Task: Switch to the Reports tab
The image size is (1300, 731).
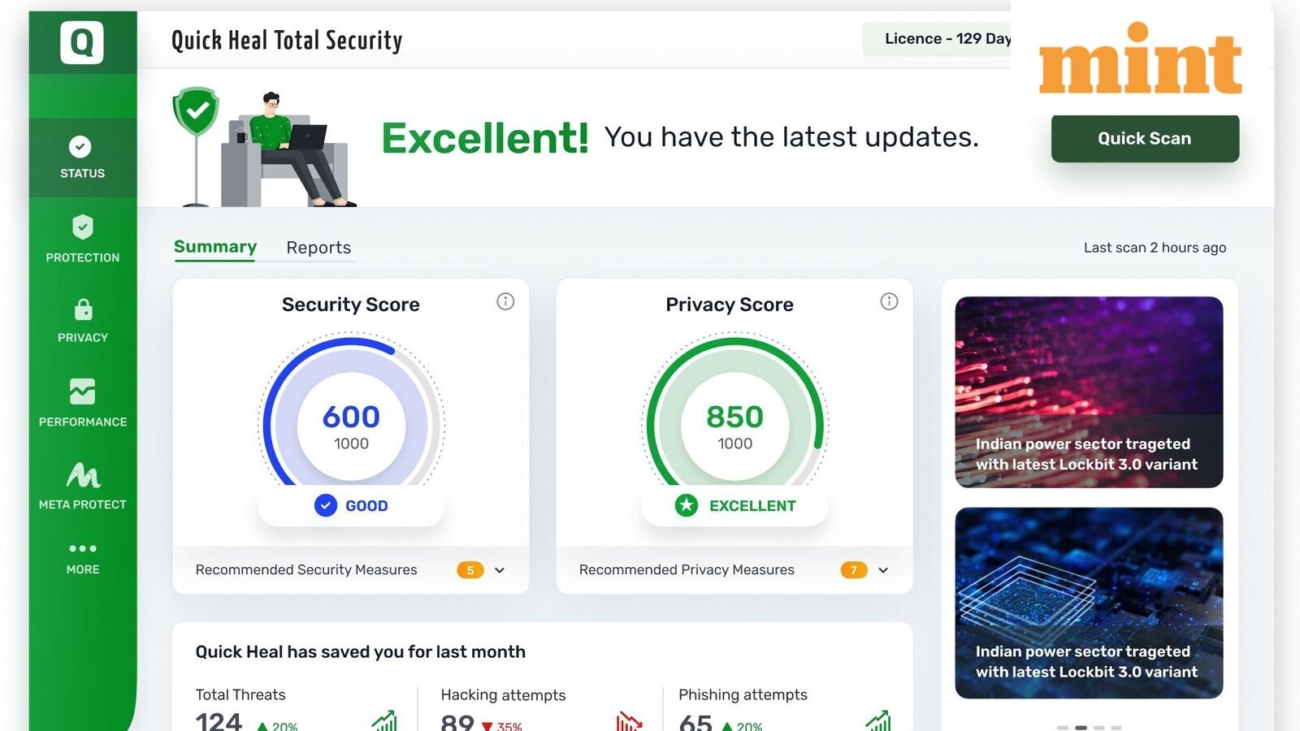Action: coord(318,248)
